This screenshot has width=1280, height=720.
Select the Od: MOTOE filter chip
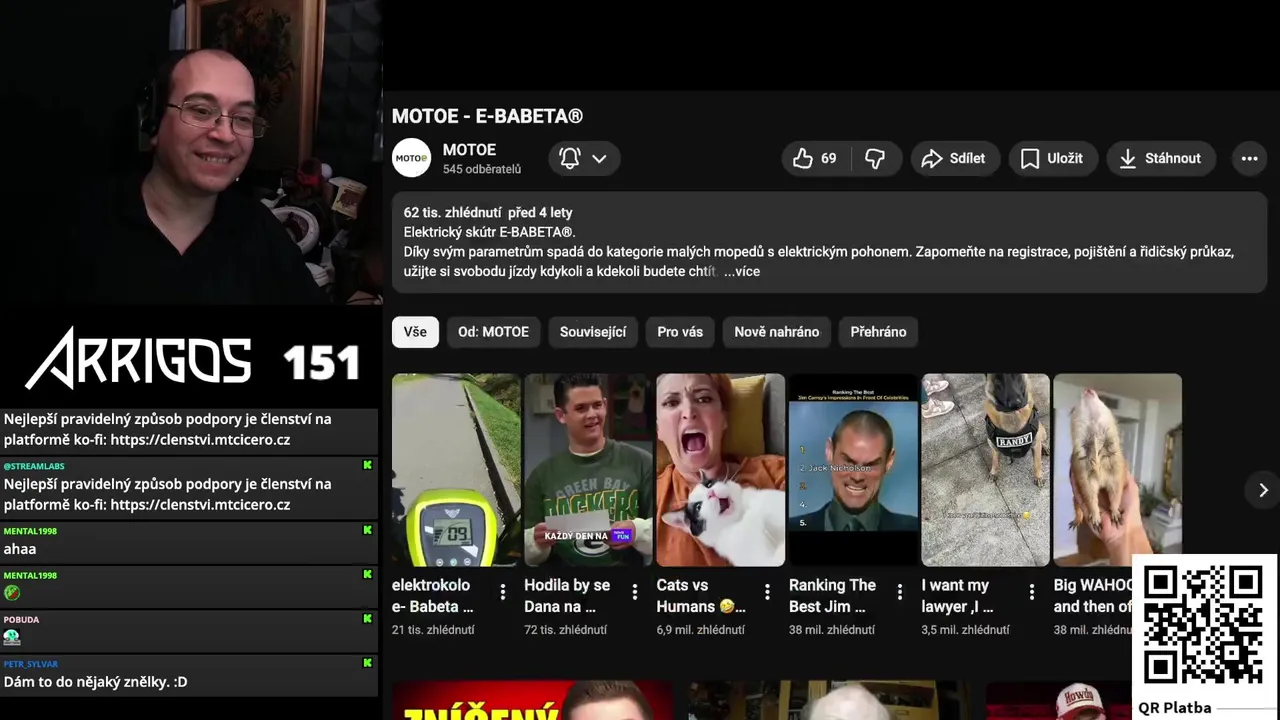point(493,332)
